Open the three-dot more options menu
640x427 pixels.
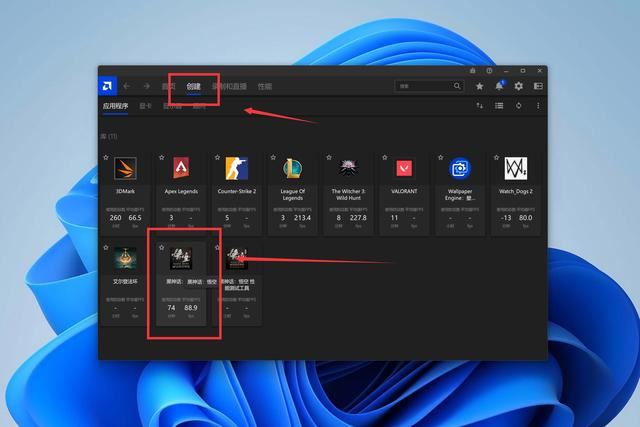[x=538, y=106]
